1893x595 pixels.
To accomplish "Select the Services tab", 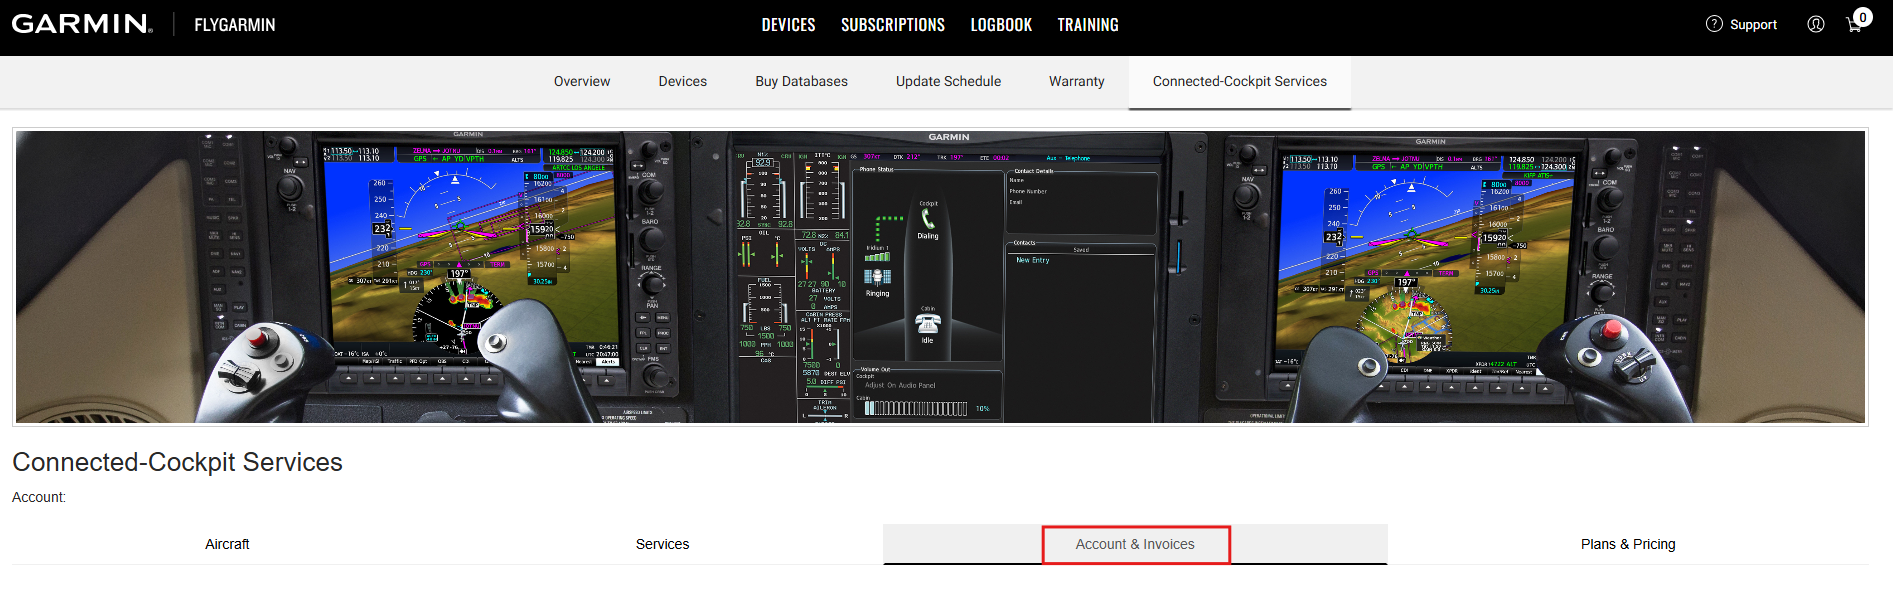I will (x=662, y=544).
